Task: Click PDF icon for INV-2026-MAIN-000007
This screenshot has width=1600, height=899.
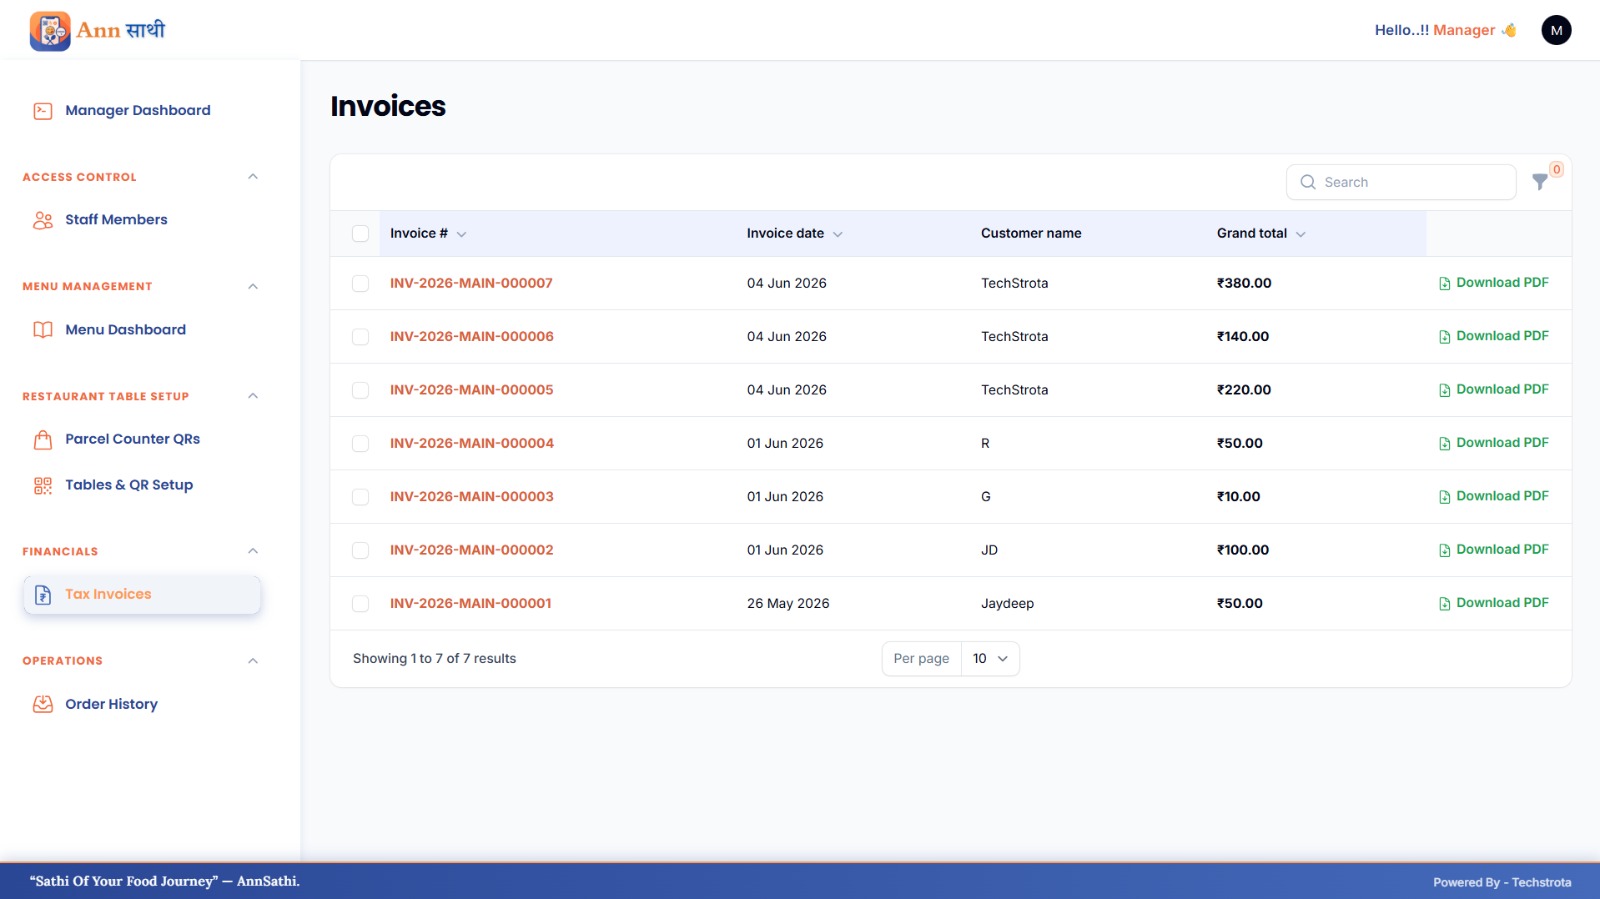Action: [x=1444, y=284]
